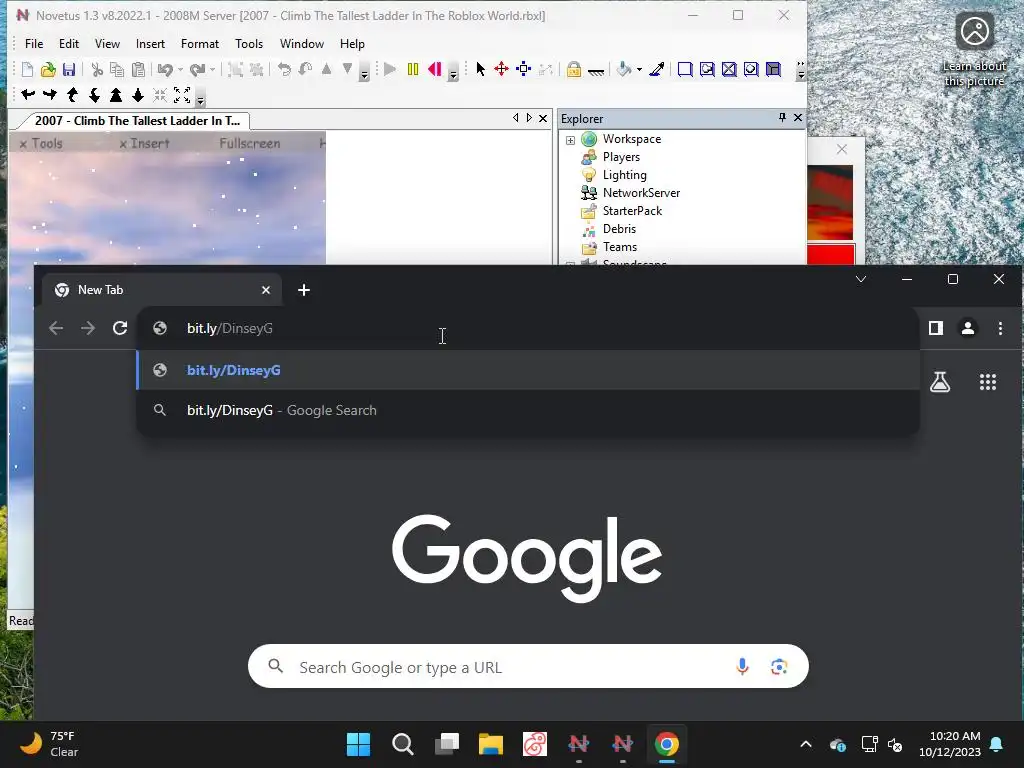Open the Redo history dropdown arrow
This screenshot has width=1024, height=768.
[x=212, y=69]
